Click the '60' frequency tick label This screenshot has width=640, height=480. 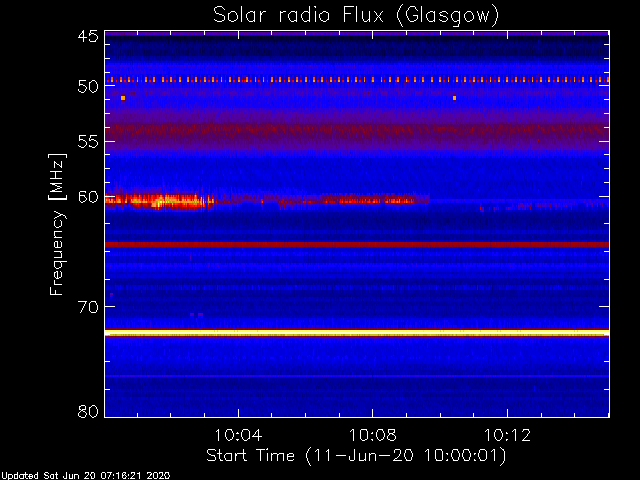(88, 197)
